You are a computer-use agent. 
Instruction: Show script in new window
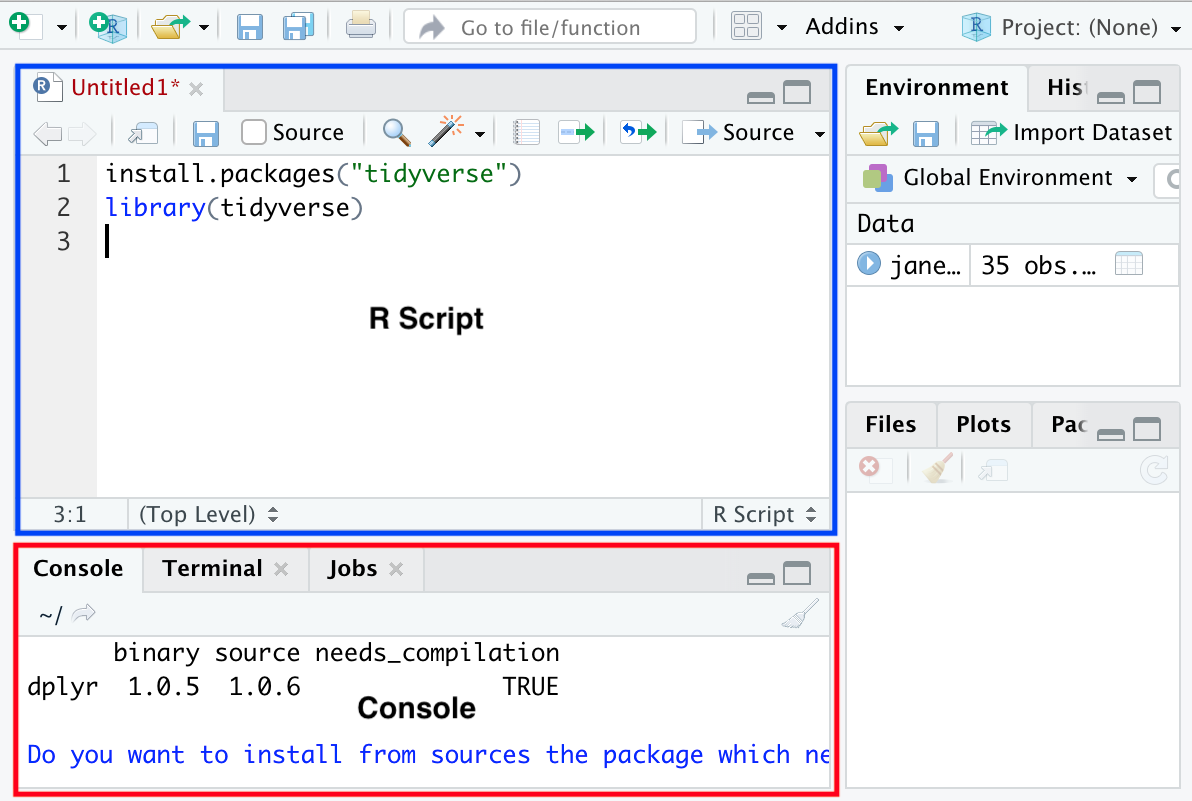(x=143, y=133)
